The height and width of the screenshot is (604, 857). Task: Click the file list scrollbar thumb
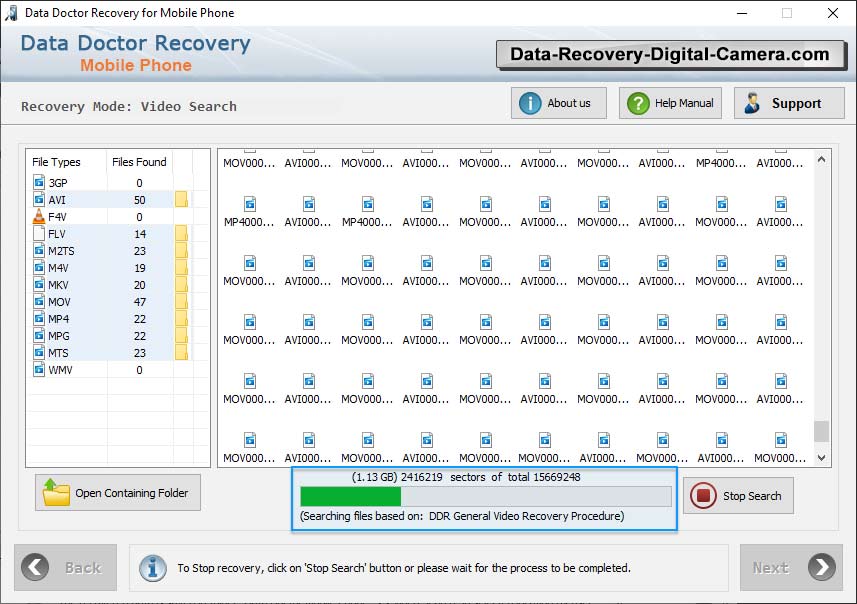point(821,431)
